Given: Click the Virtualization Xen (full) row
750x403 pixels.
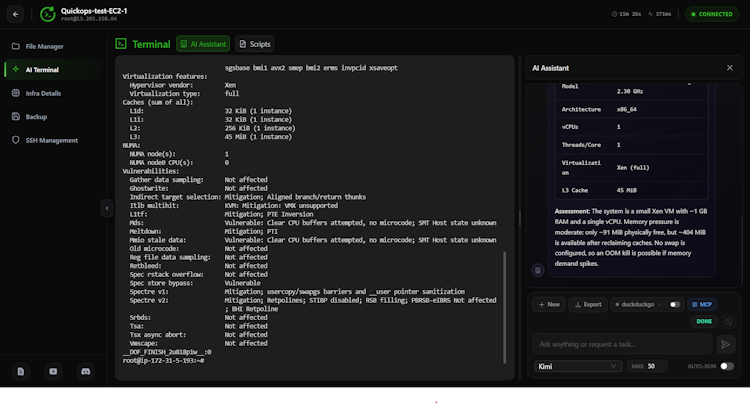Looking at the screenshot, I should point(631,168).
